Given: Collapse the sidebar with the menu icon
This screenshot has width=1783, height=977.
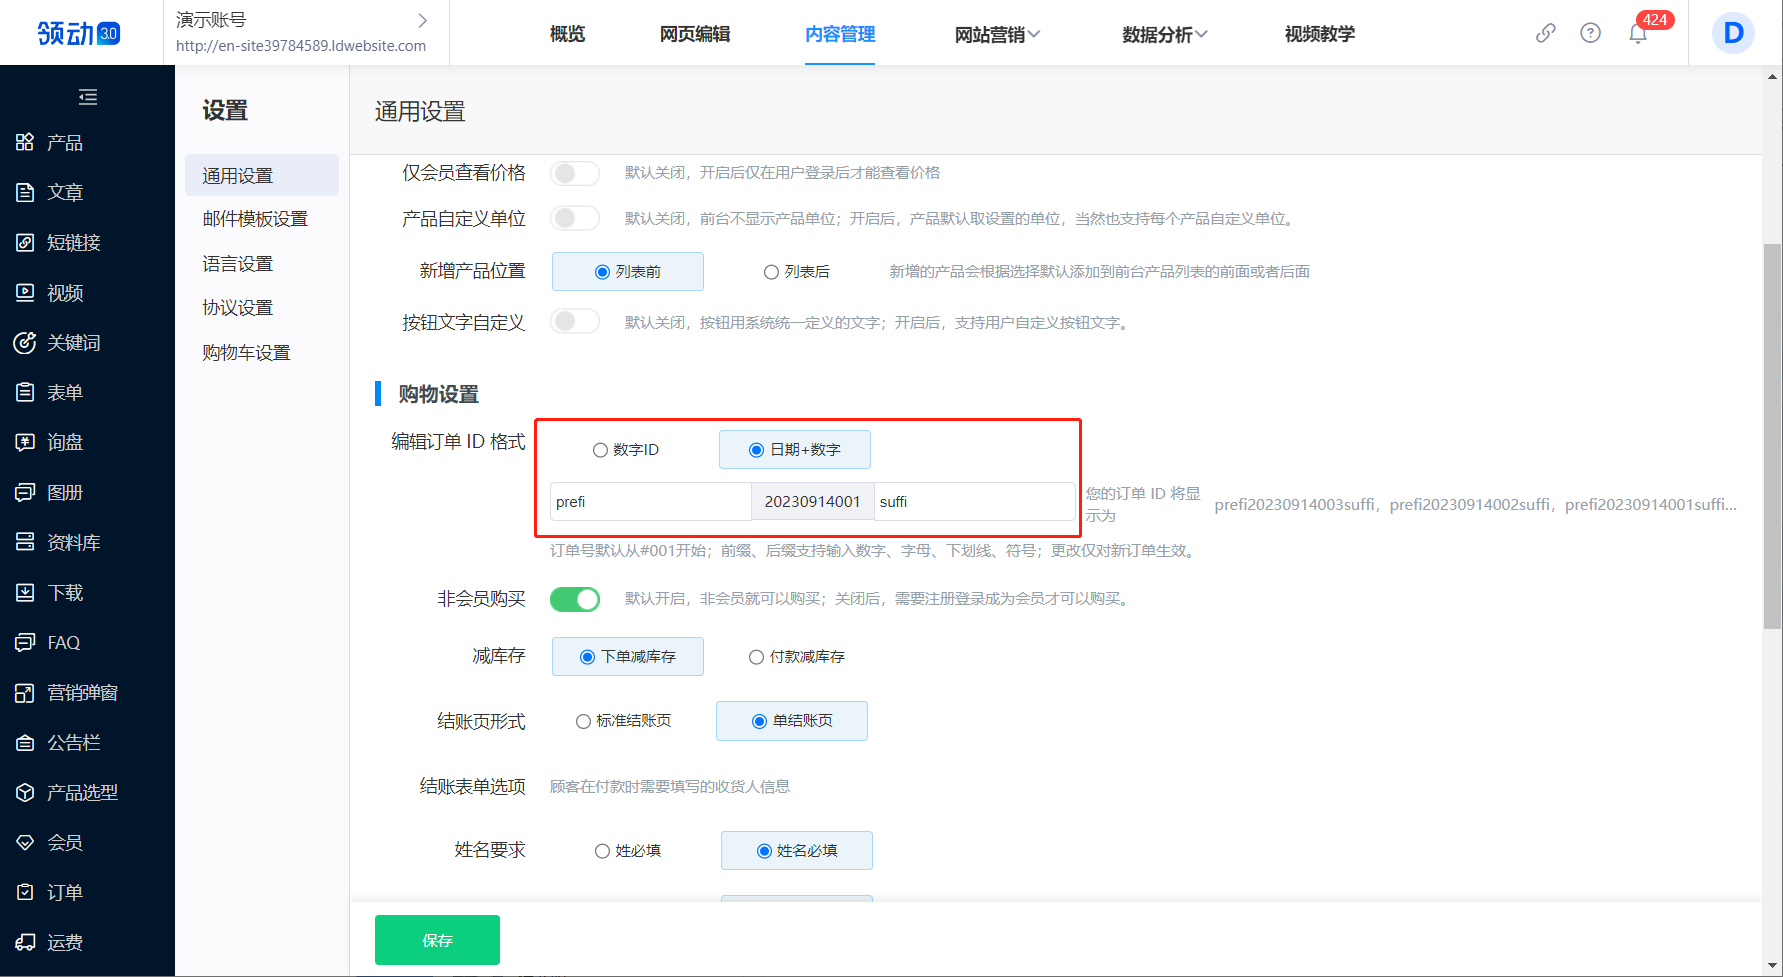Looking at the screenshot, I should [88, 97].
